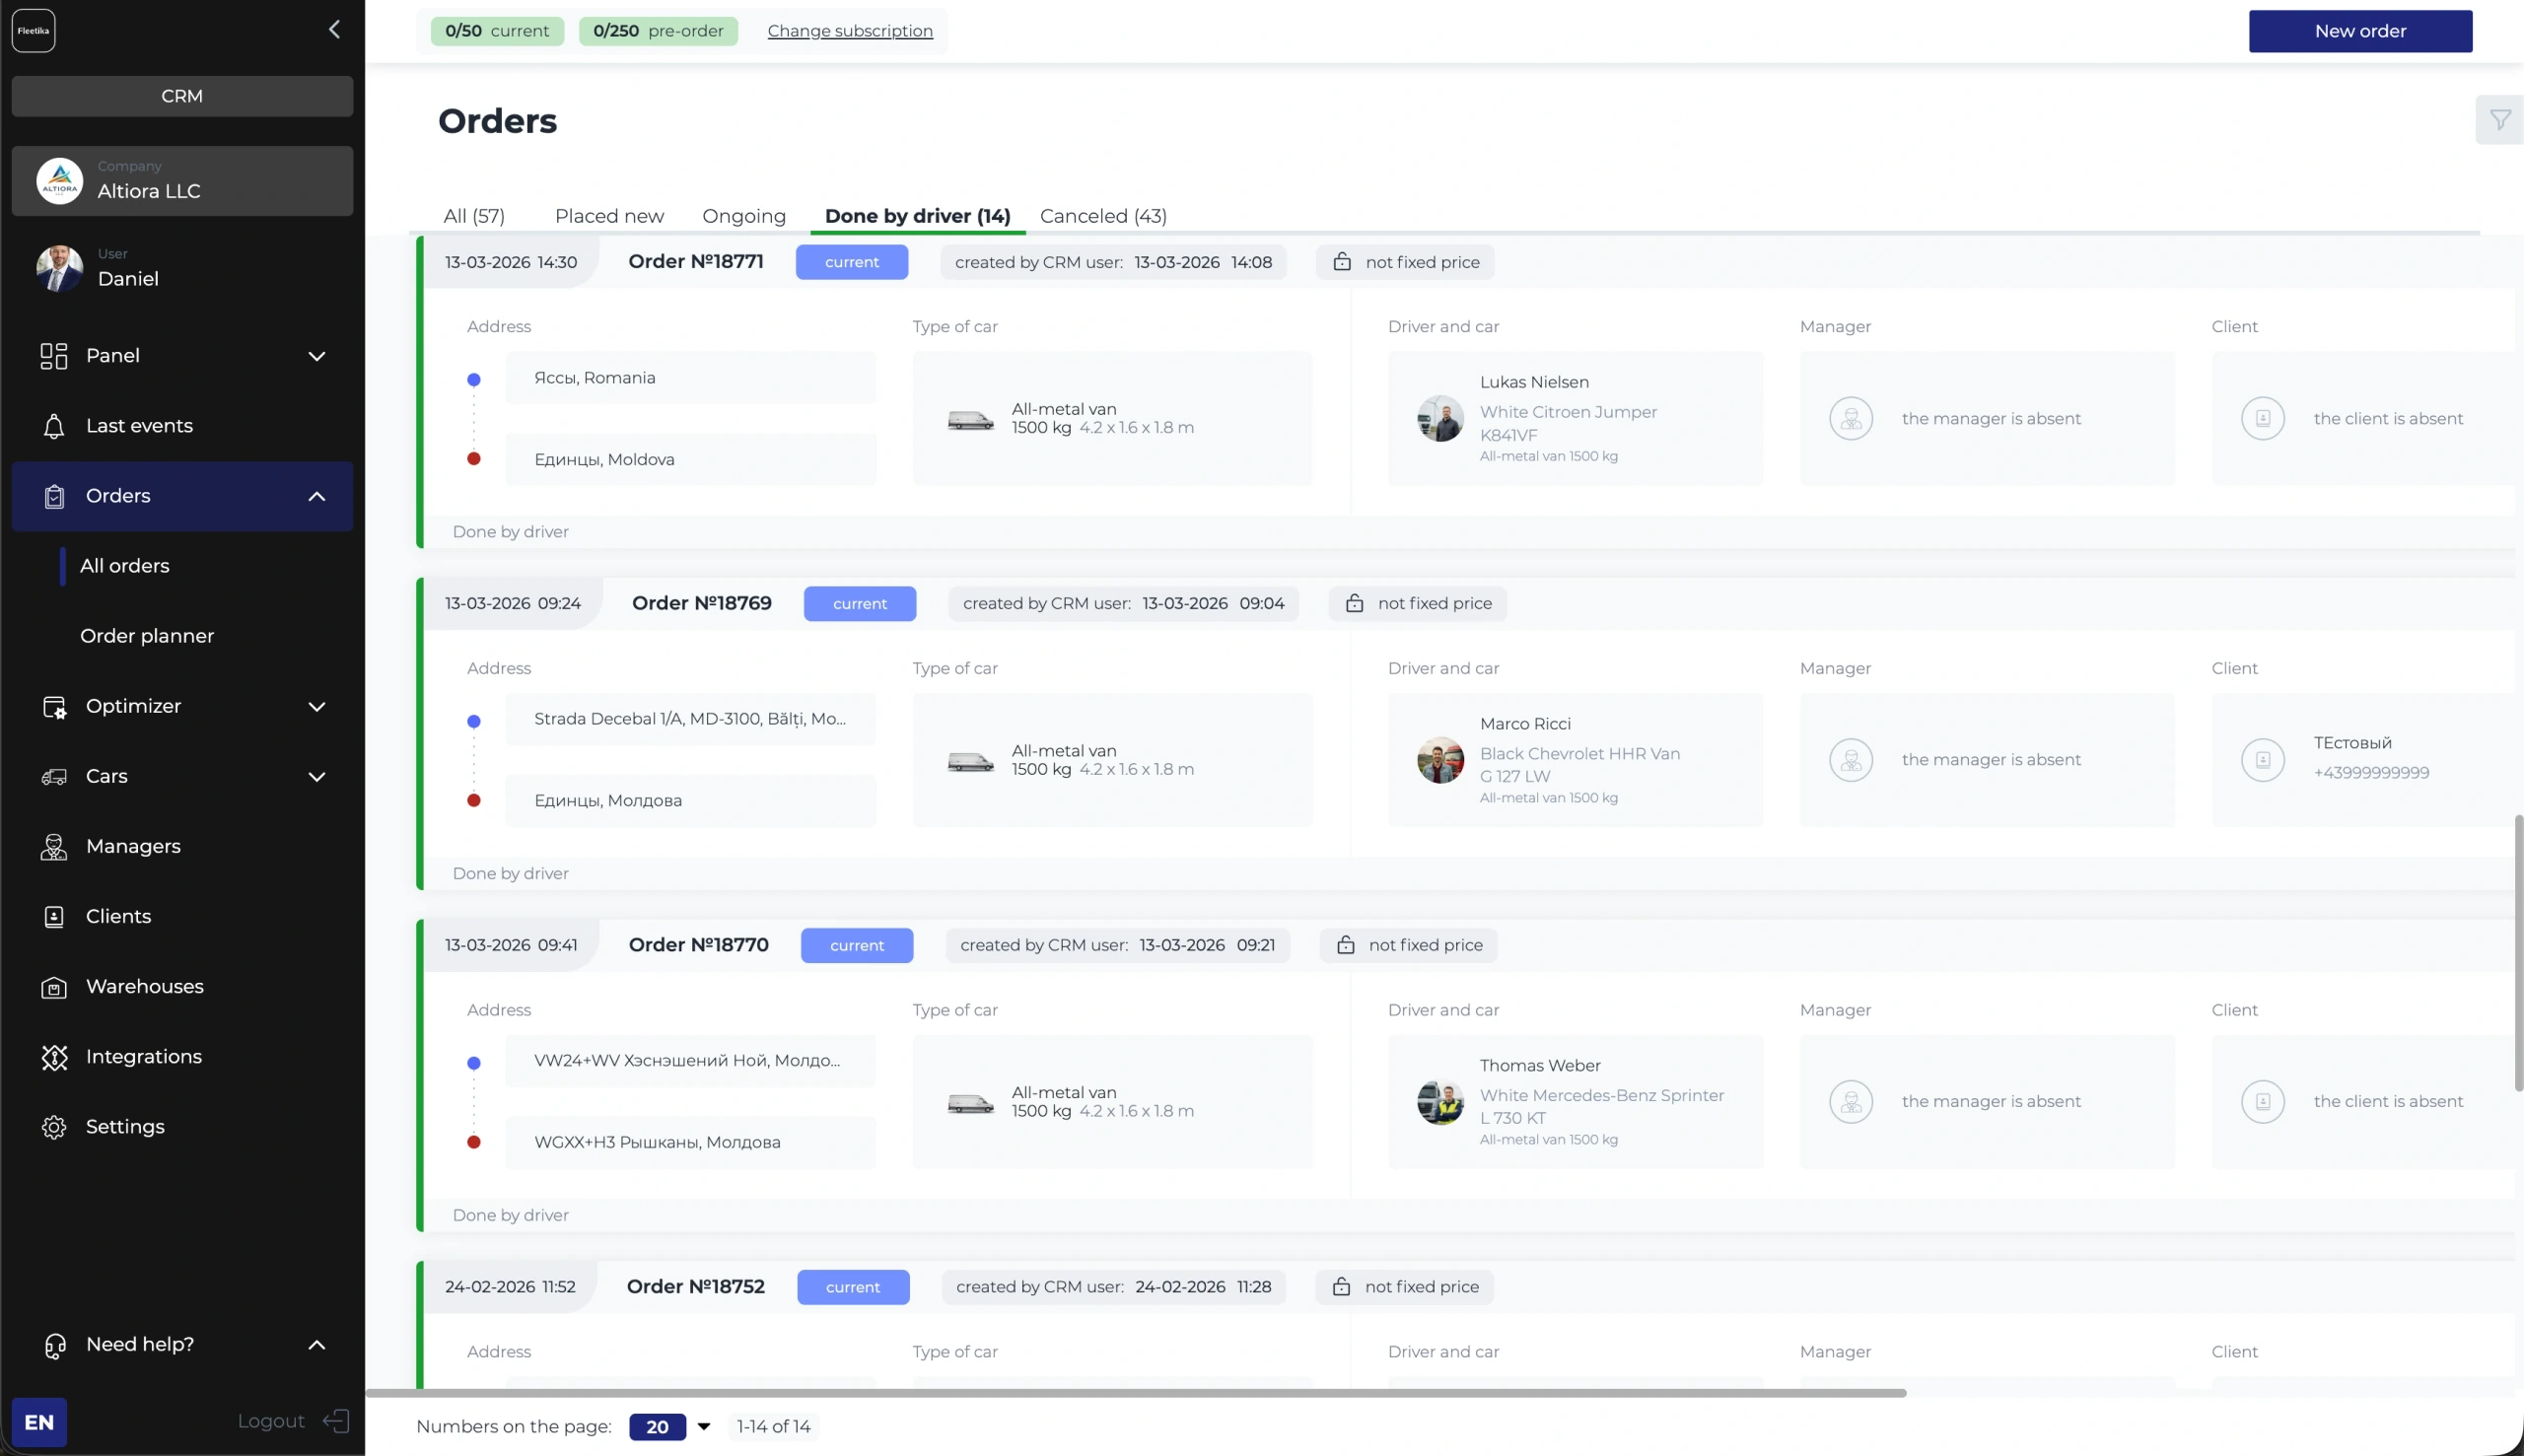Click the Strada Decebal 1/A address

point(690,719)
